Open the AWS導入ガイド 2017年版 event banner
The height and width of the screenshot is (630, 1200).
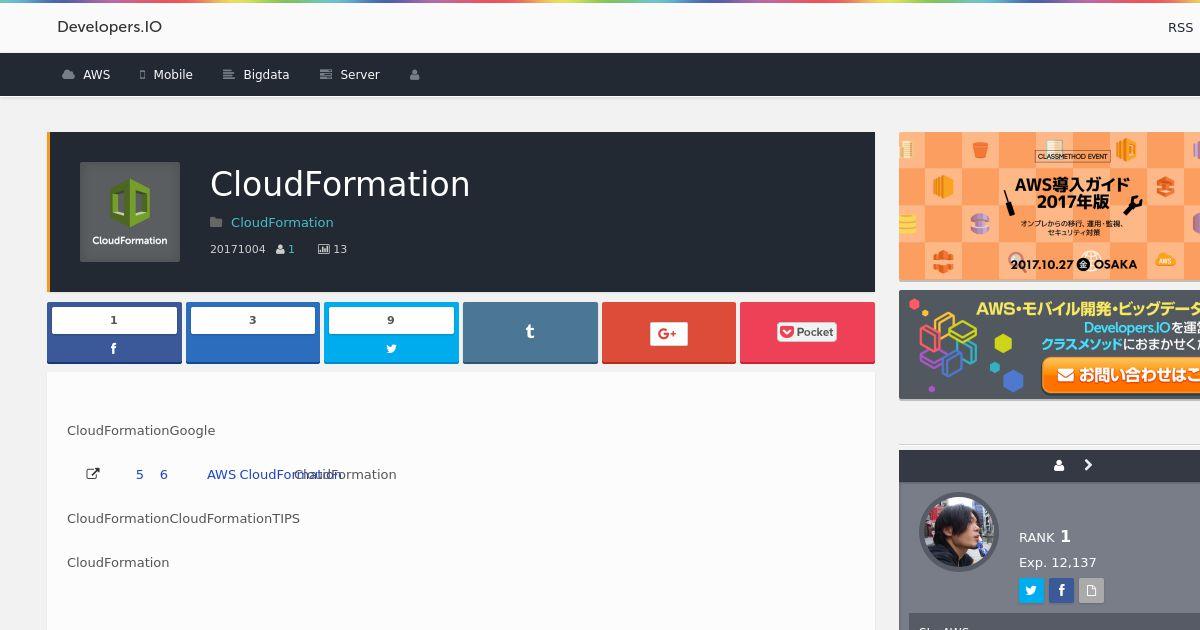(x=1049, y=206)
